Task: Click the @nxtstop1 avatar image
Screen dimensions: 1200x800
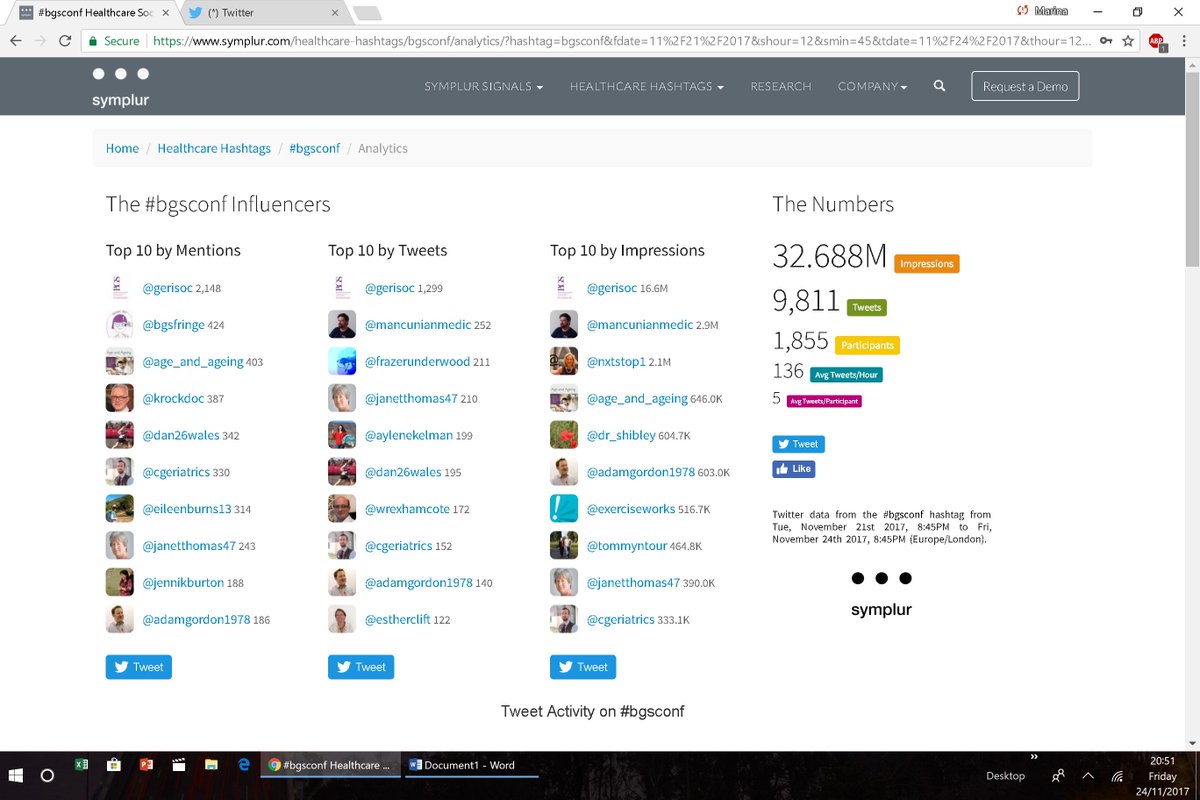Action: coord(564,361)
